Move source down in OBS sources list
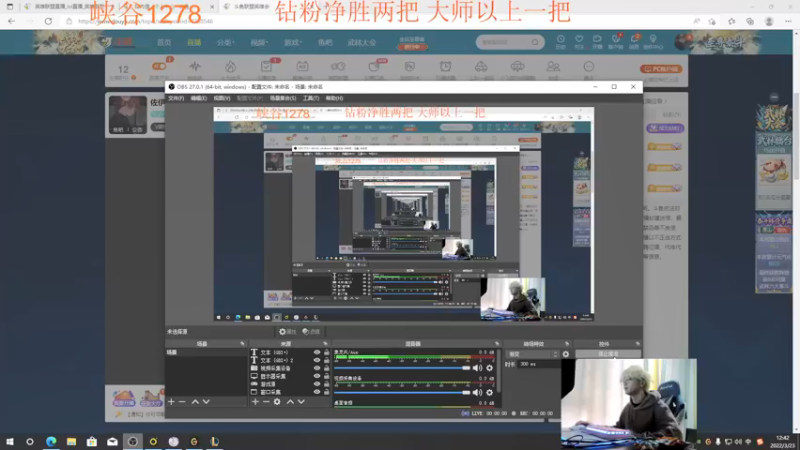This screenshot has width=800, height=450. (301, 402)
